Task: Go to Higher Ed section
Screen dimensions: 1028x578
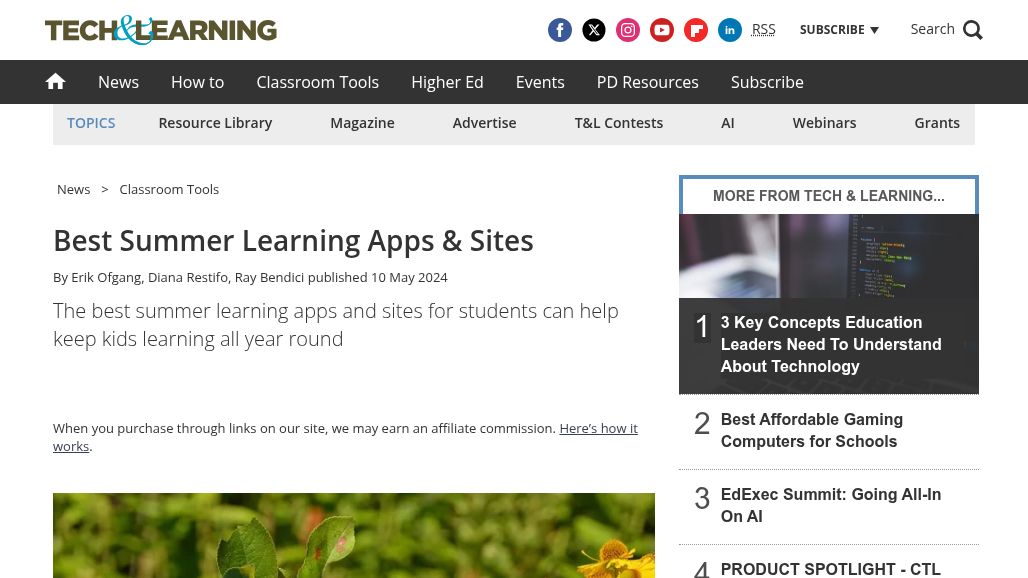Action: click(x=447, y=82)
